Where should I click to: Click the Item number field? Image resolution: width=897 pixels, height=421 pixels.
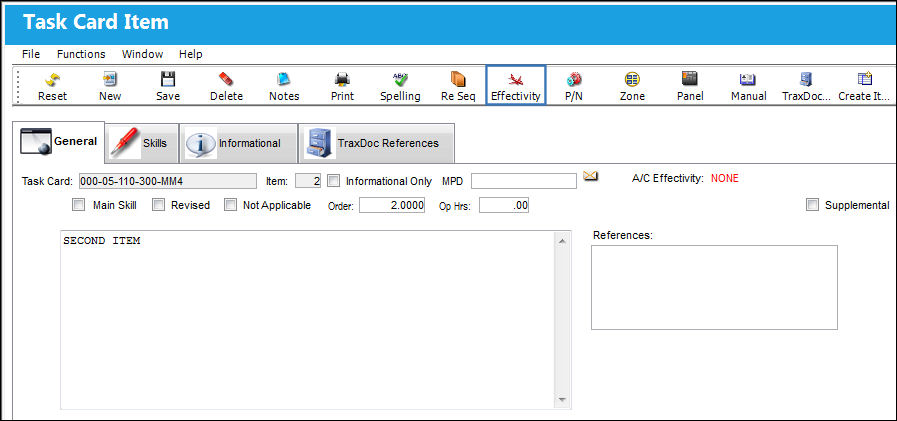[308, 181]
